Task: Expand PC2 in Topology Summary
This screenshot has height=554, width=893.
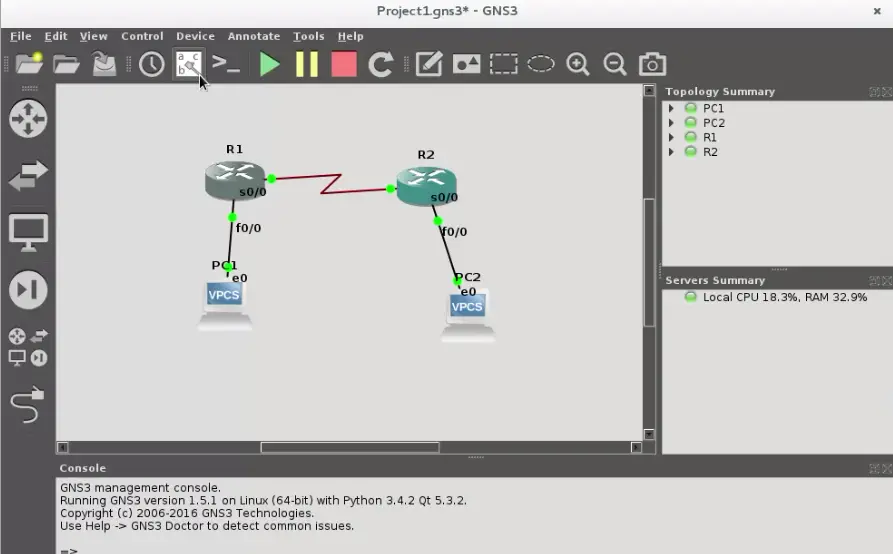Action: [671, 123]
